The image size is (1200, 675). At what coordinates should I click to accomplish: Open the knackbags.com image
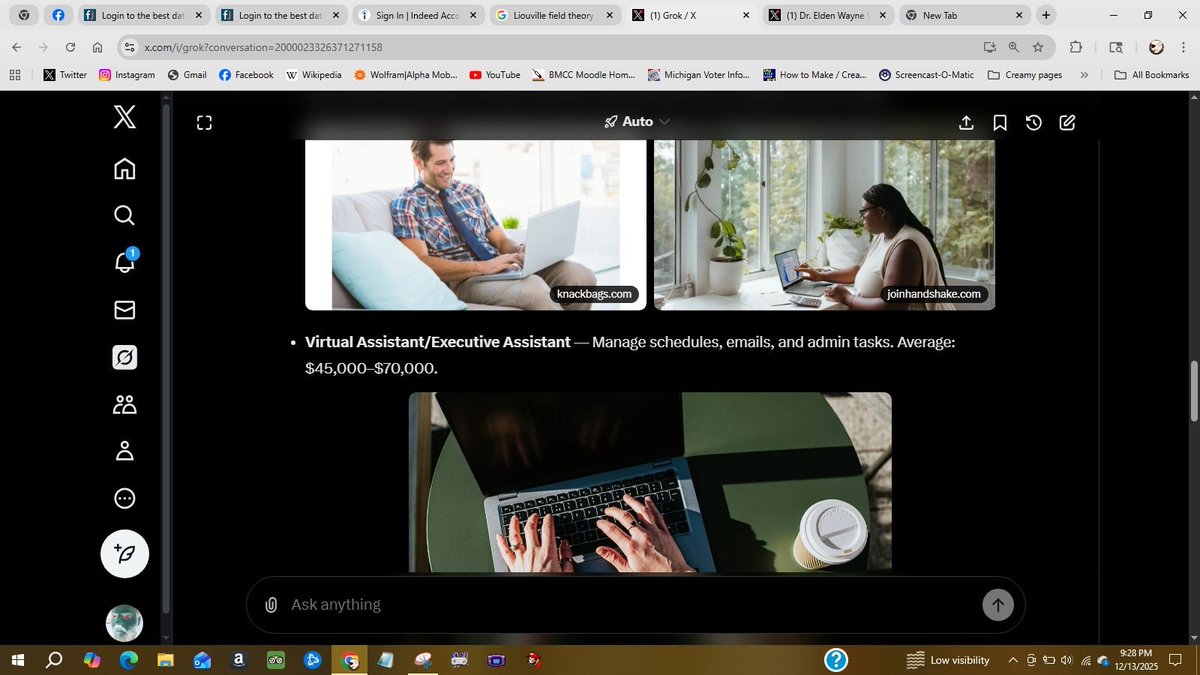click(476, 225)
